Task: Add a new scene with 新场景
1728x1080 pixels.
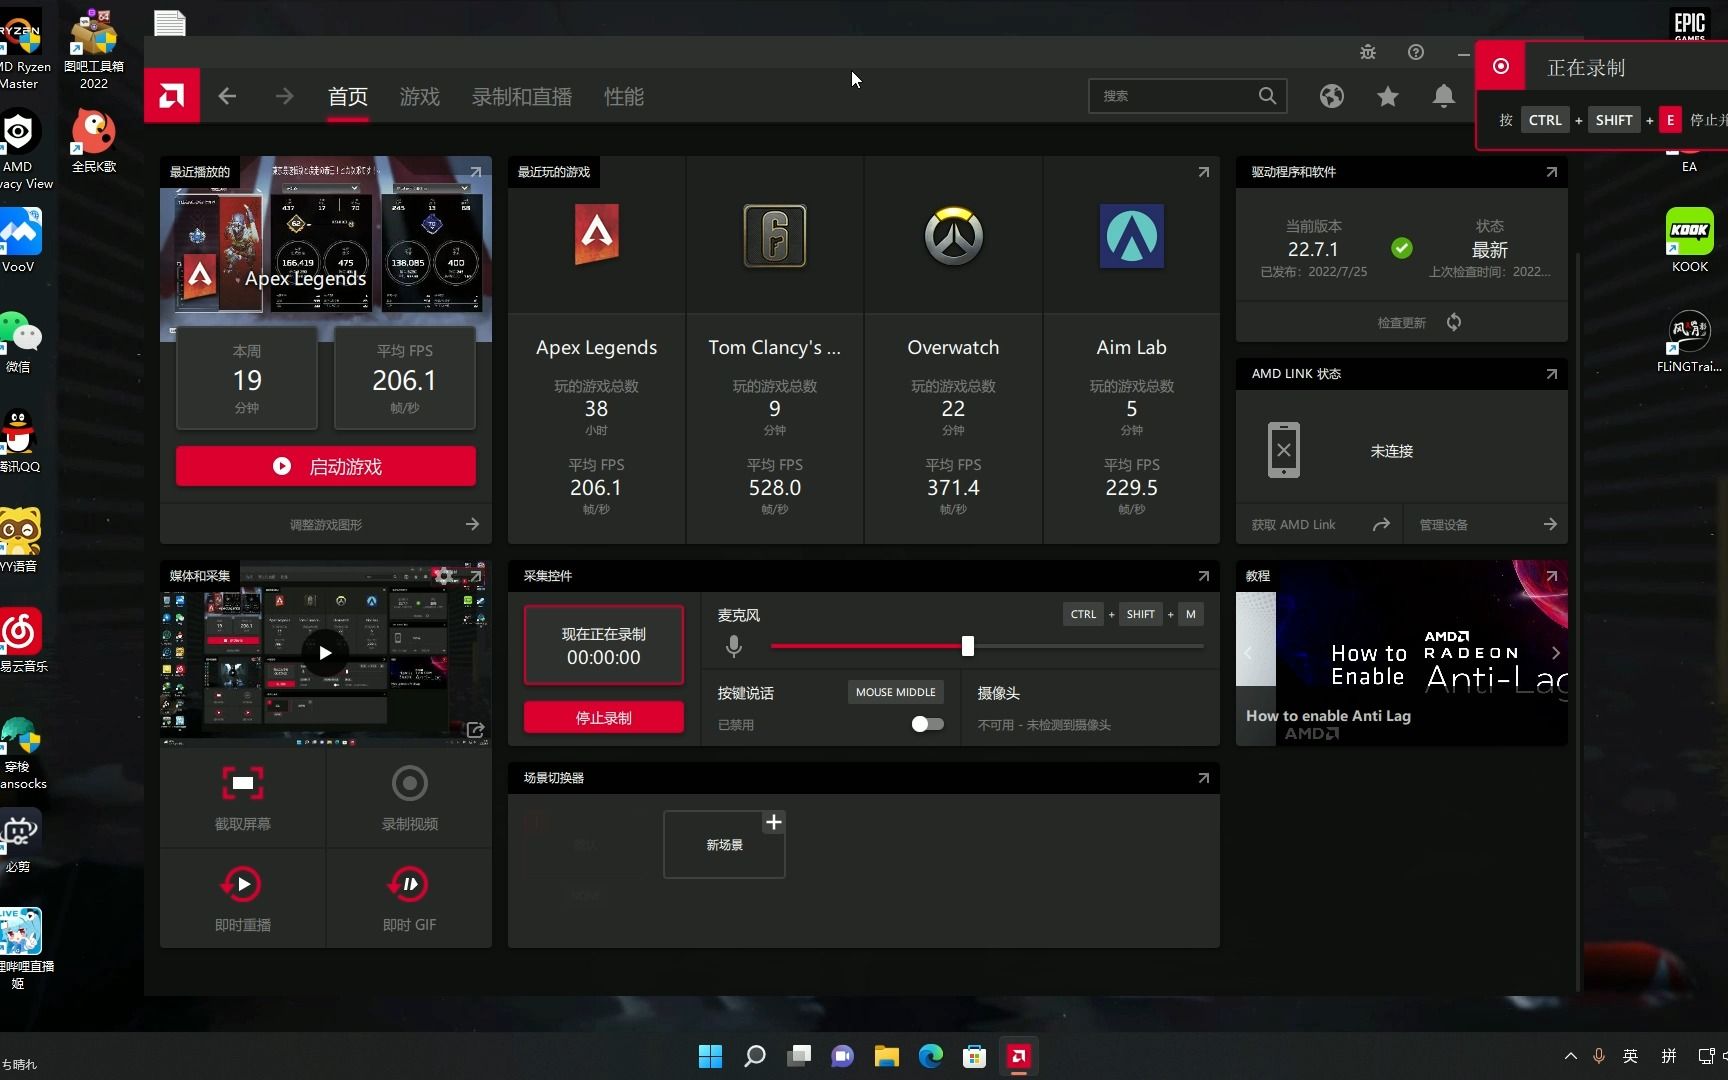Action: tap(724, 845)
